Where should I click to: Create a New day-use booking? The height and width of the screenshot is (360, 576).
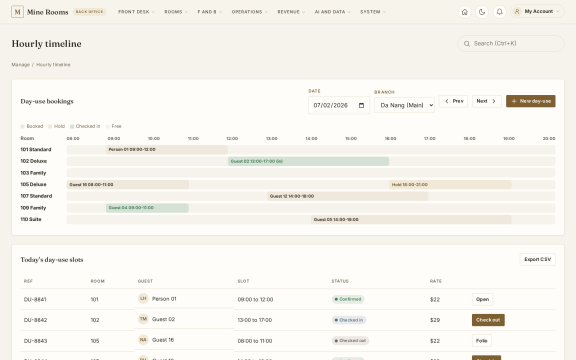(530, 101)
